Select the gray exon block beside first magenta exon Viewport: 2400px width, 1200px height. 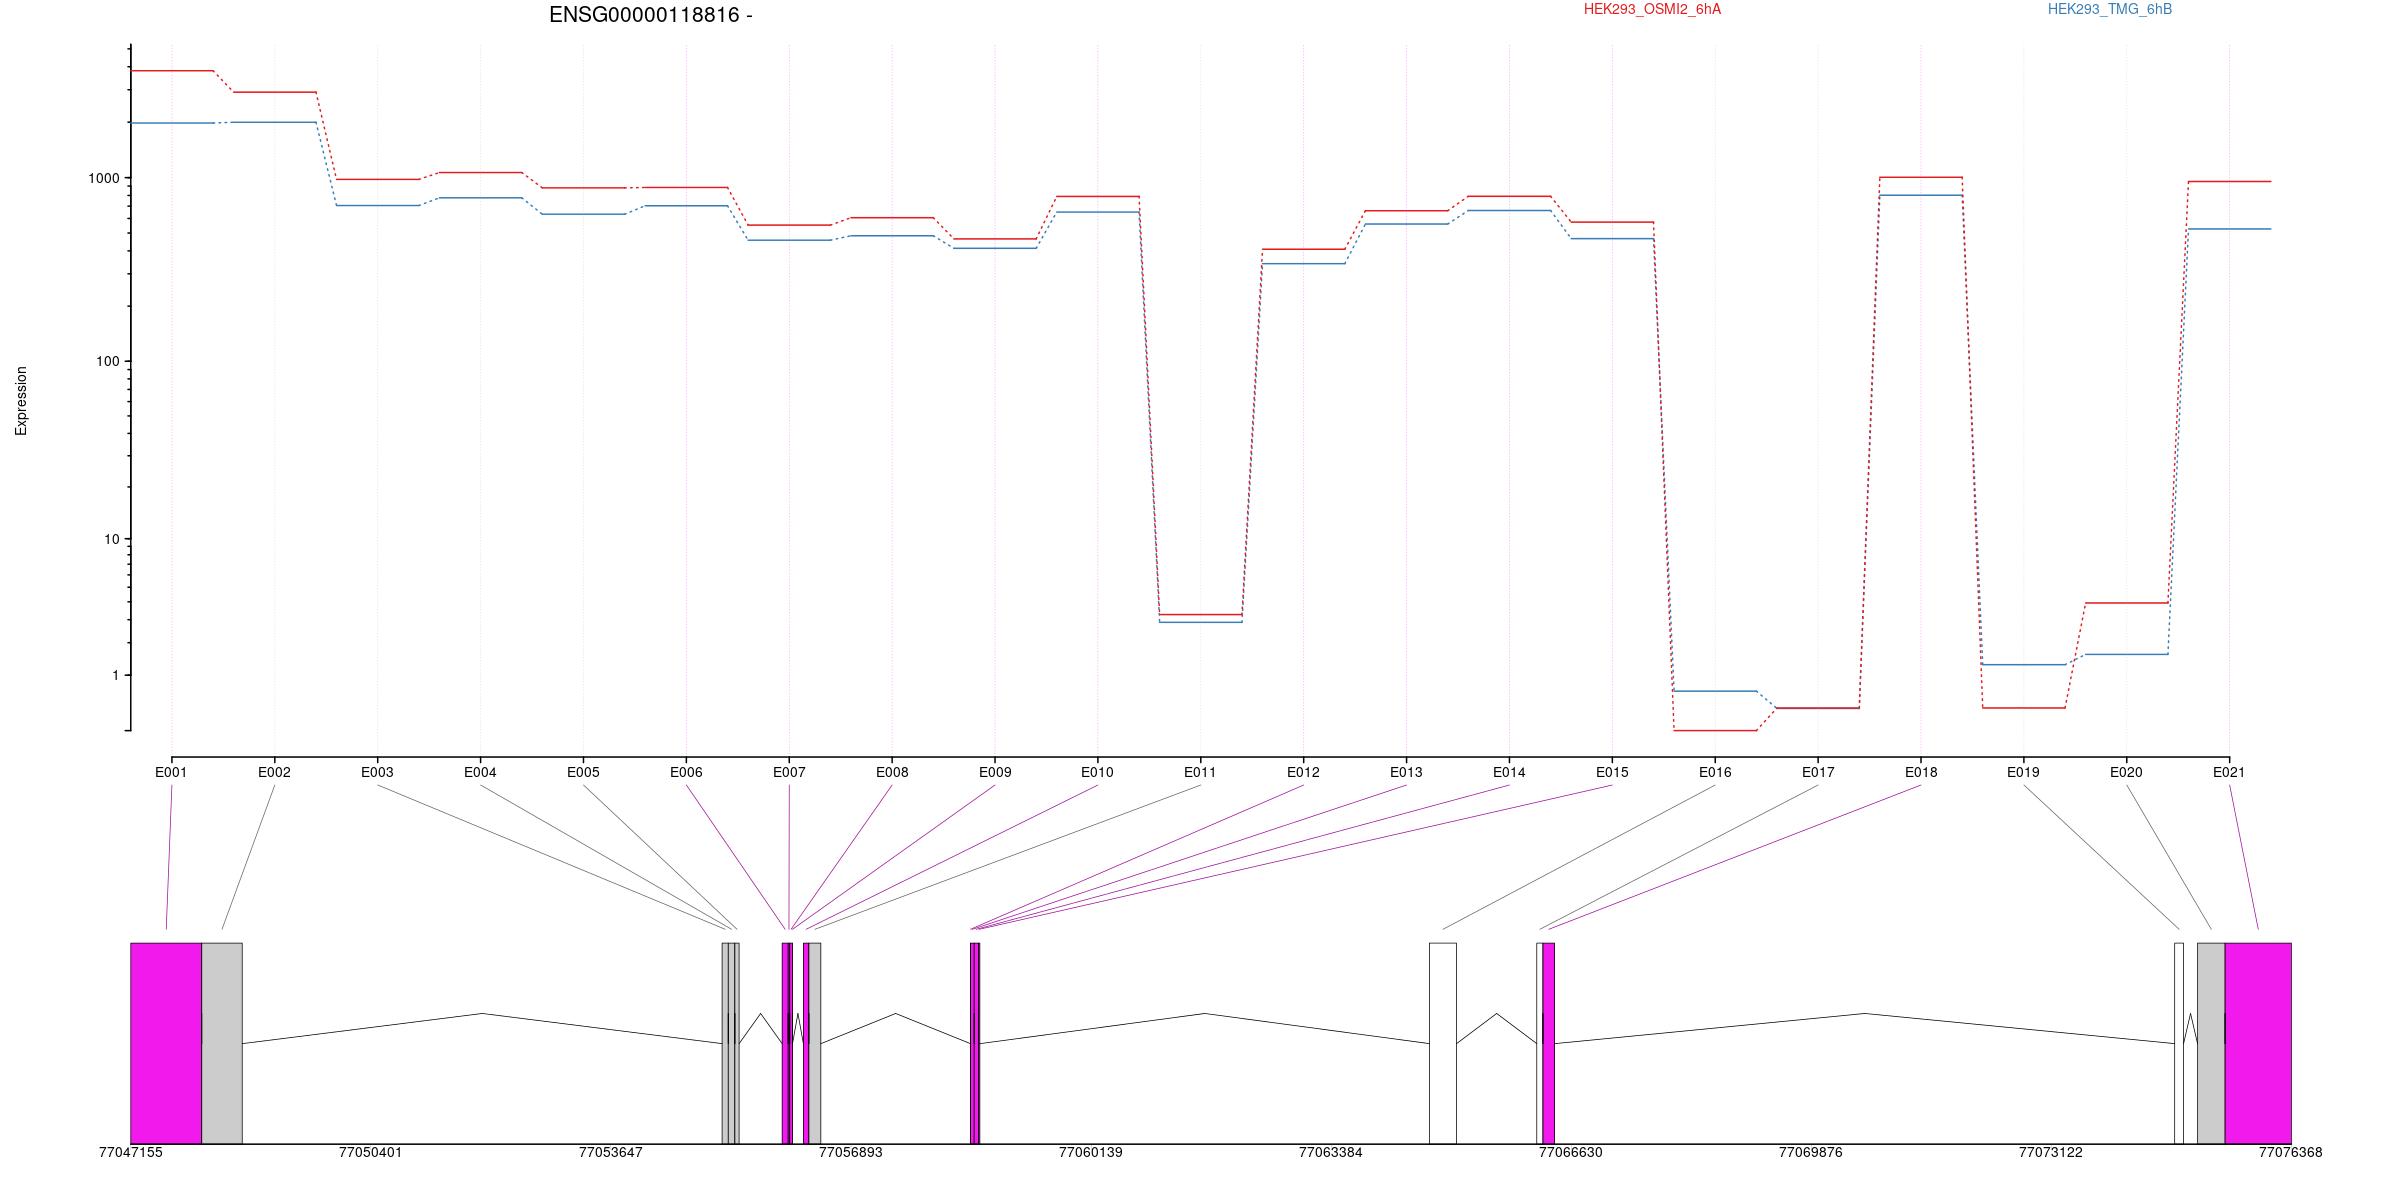pos(222,1043)
